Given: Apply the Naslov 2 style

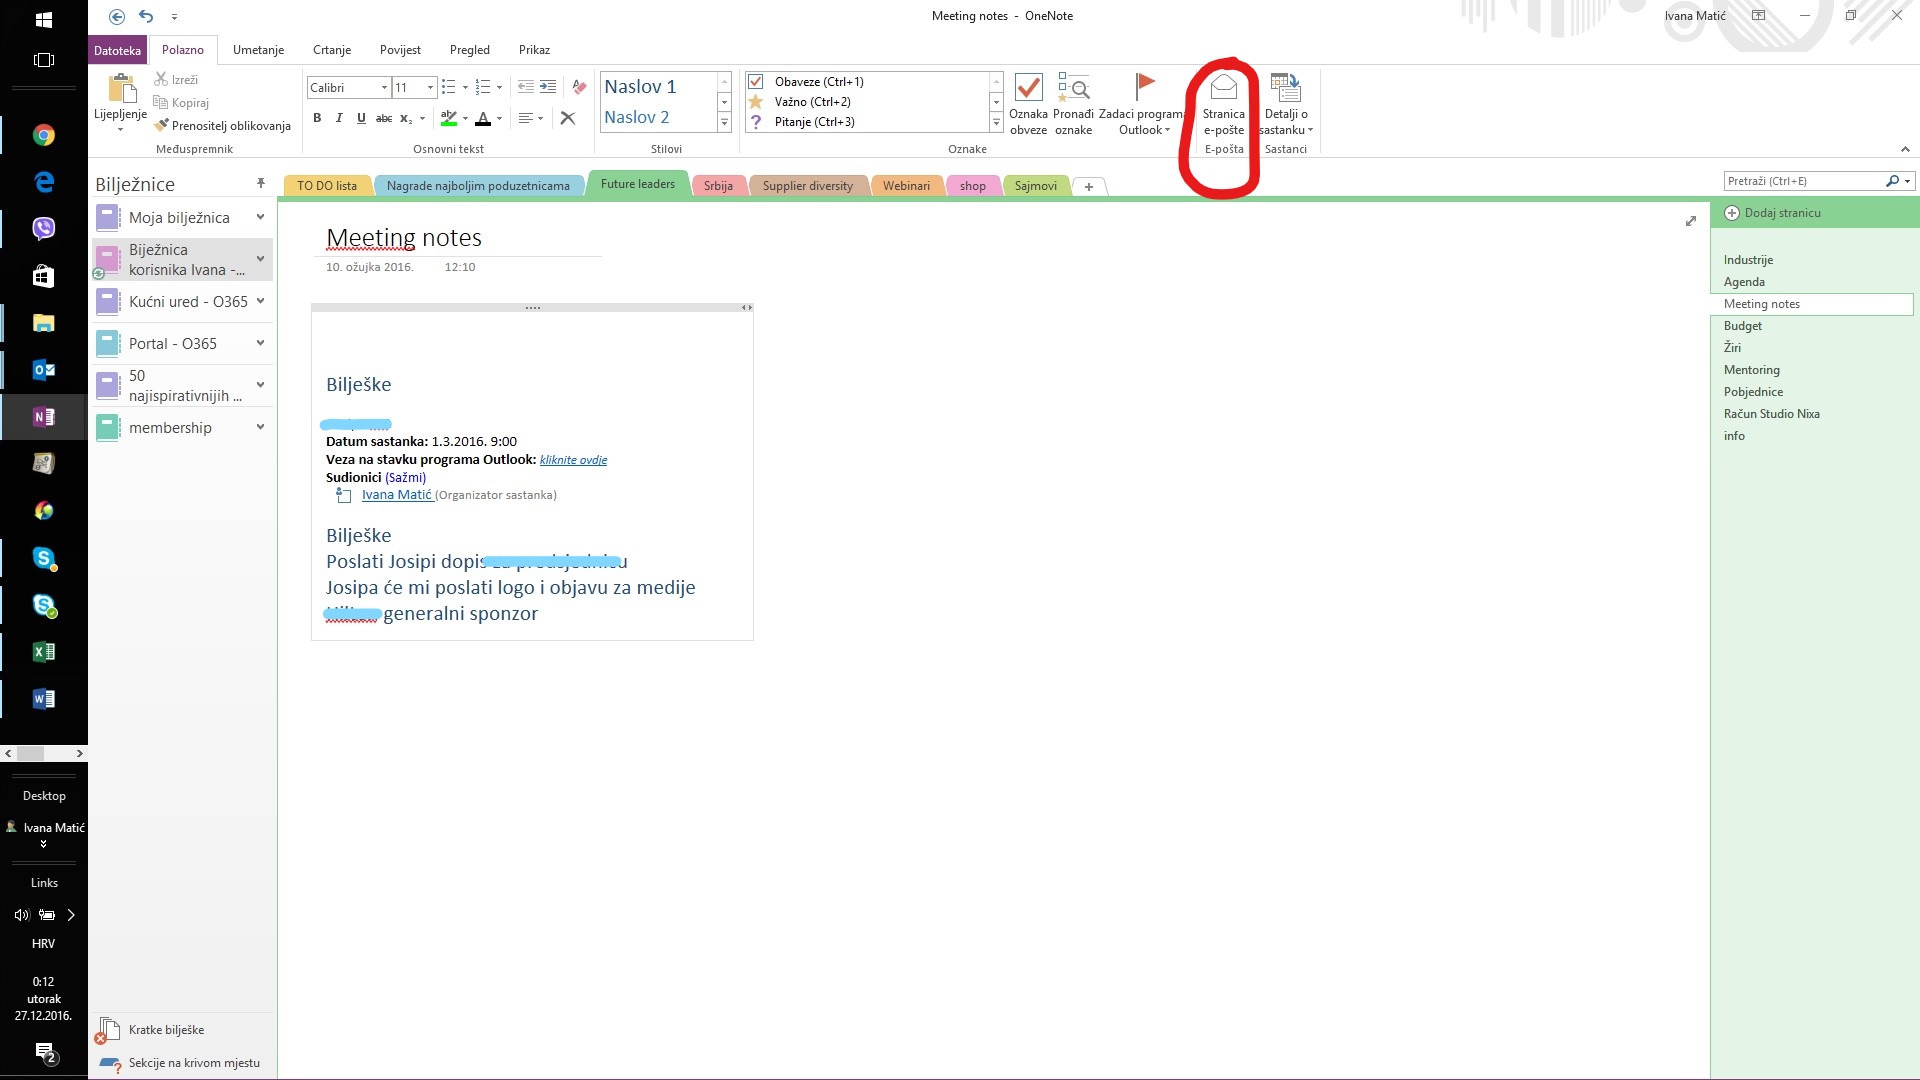Looking at the screenshot, I should (637, 117).
